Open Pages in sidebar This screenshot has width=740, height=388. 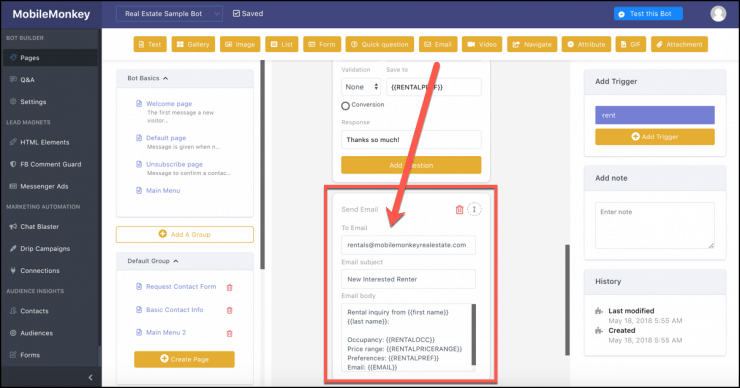pyautogui.click(x=50, y=58)
